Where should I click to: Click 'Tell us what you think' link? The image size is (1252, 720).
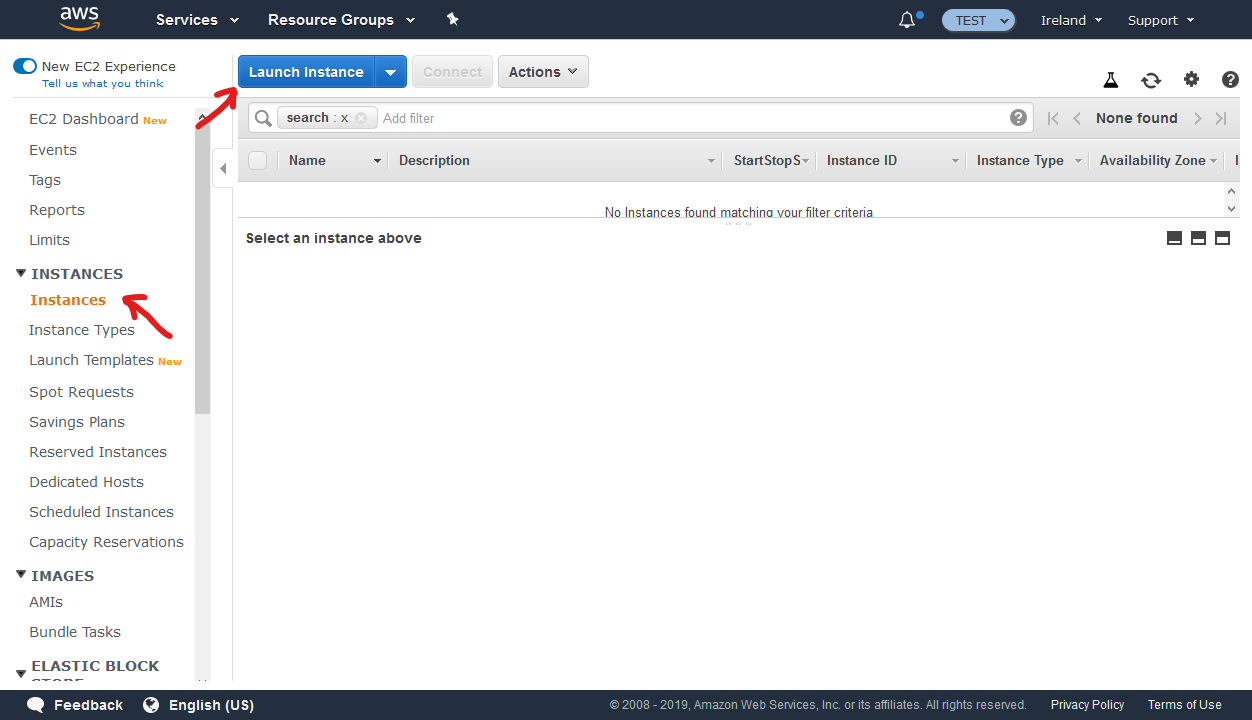point(103,84)
